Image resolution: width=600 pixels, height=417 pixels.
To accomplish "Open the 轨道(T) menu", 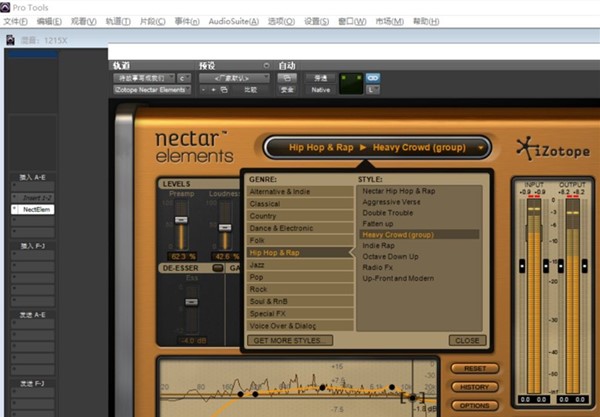I will coord(118,21).
